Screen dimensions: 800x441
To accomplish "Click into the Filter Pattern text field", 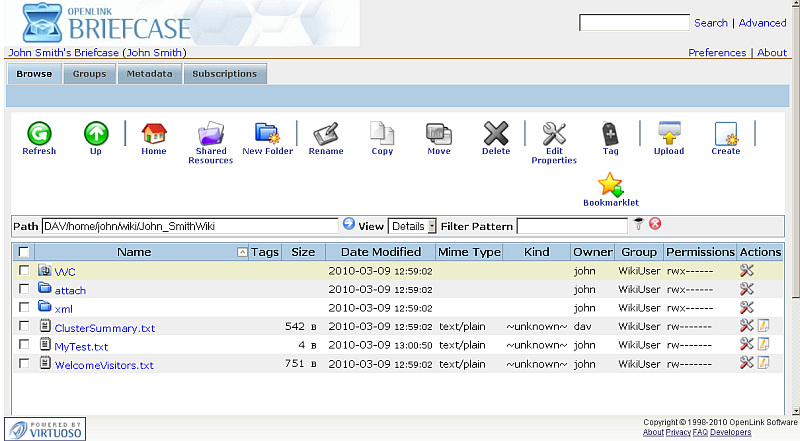I will (572, 226).
